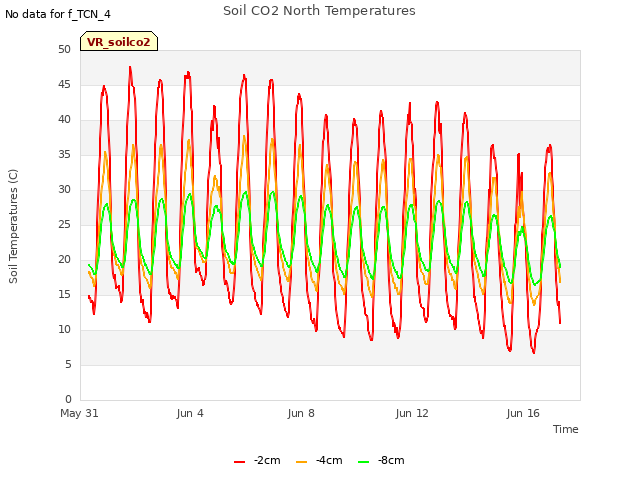Click the VR_soilco2 annotation label
The width and height of the screenshot is (640, 480).
tap(119, 42)
